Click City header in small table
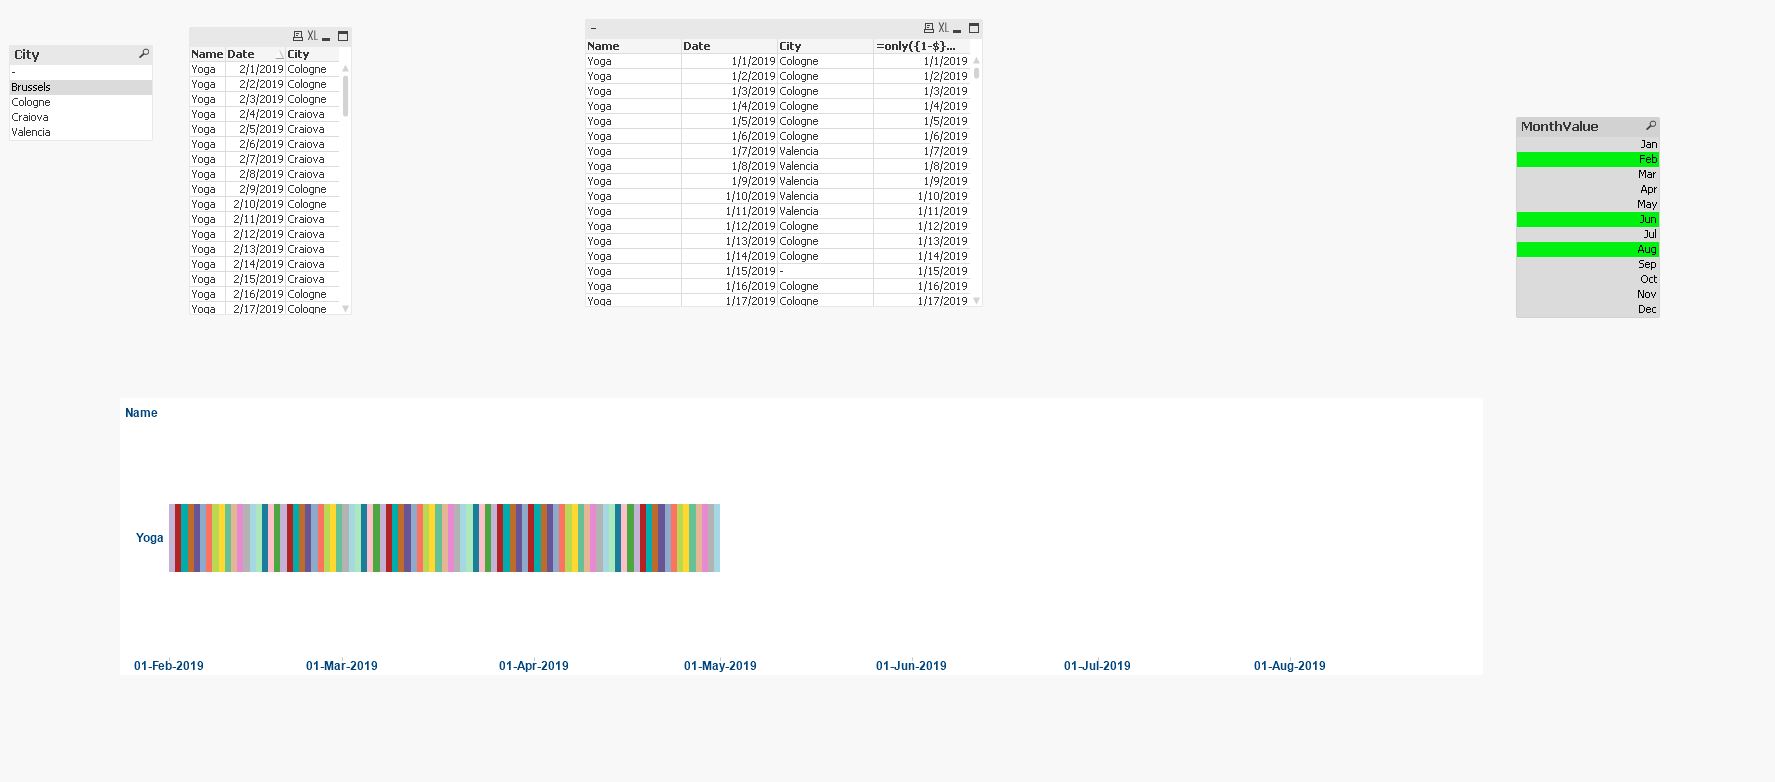 tap(312, 54)
